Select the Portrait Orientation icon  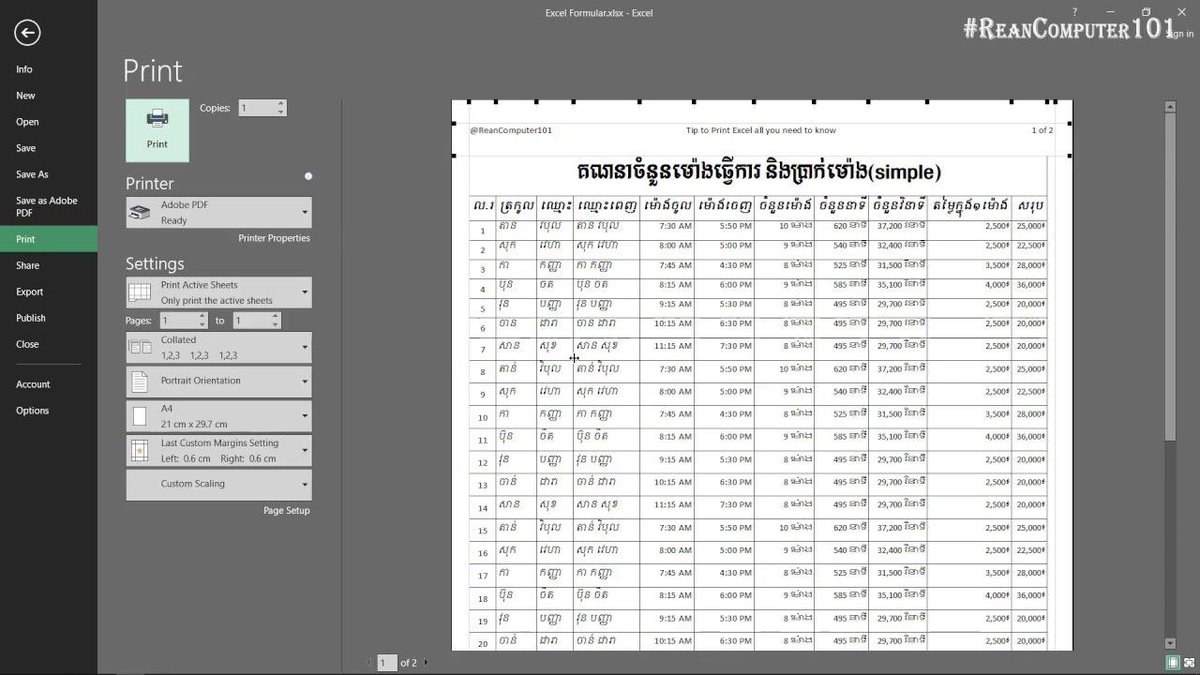tap(140, 381)
